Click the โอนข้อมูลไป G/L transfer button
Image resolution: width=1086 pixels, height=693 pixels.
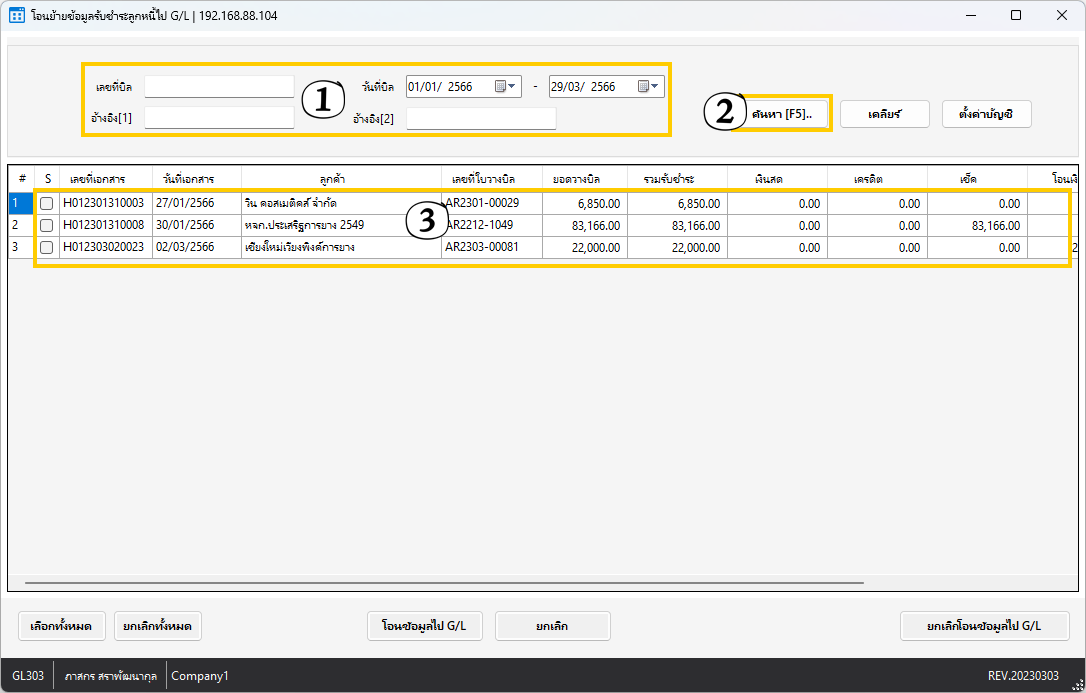click(x=424, y=626)
